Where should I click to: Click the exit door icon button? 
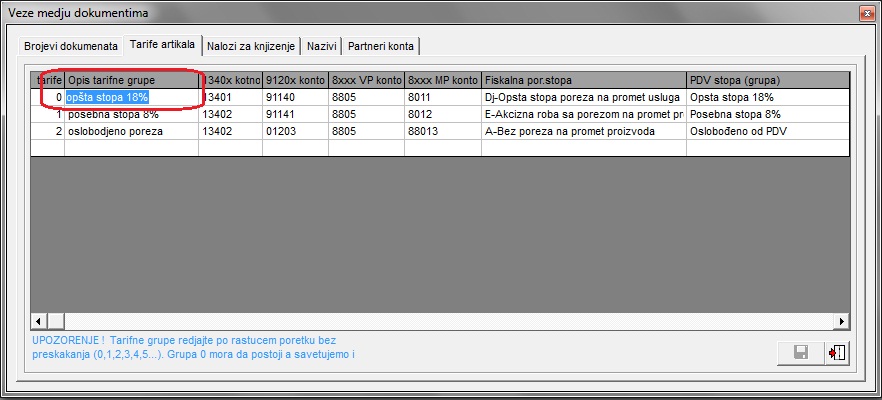point(837,353)
